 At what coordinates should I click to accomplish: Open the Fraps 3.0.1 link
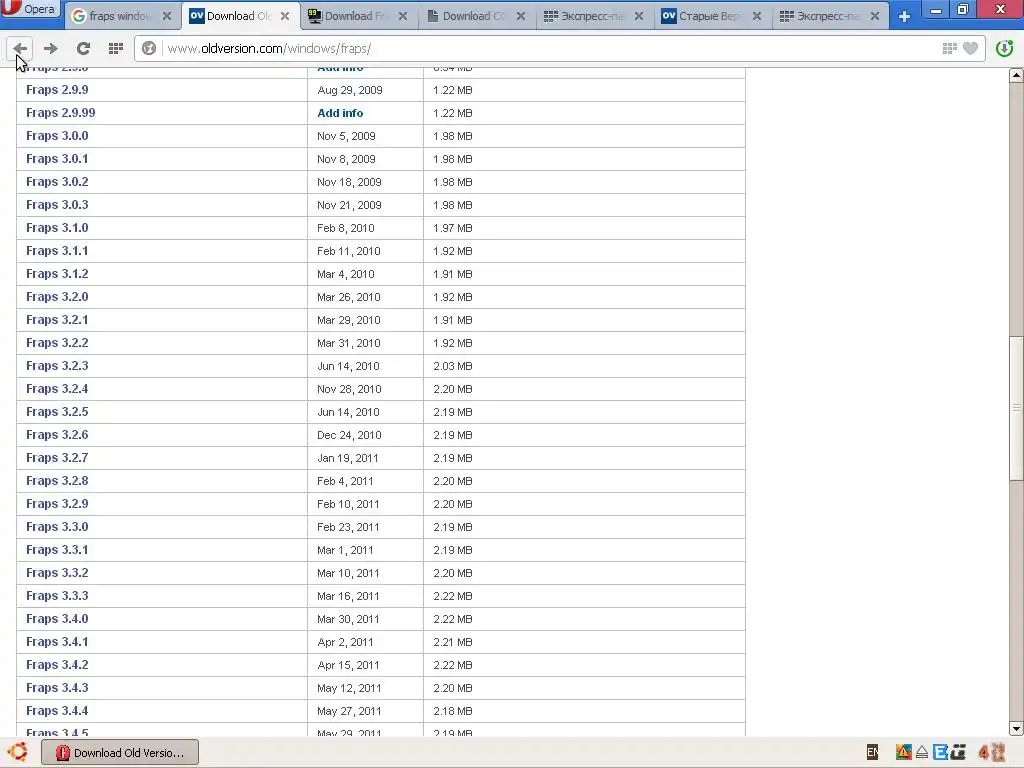click(x=57, y=159)
